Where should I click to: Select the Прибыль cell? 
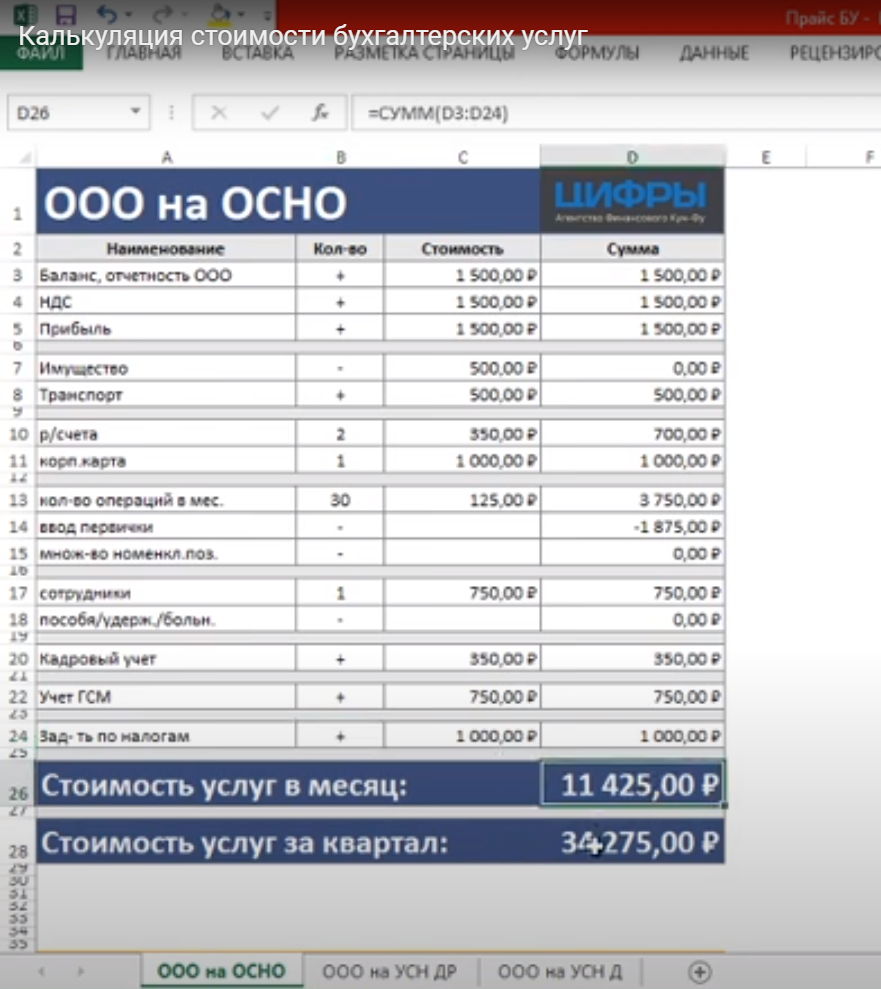166,329
